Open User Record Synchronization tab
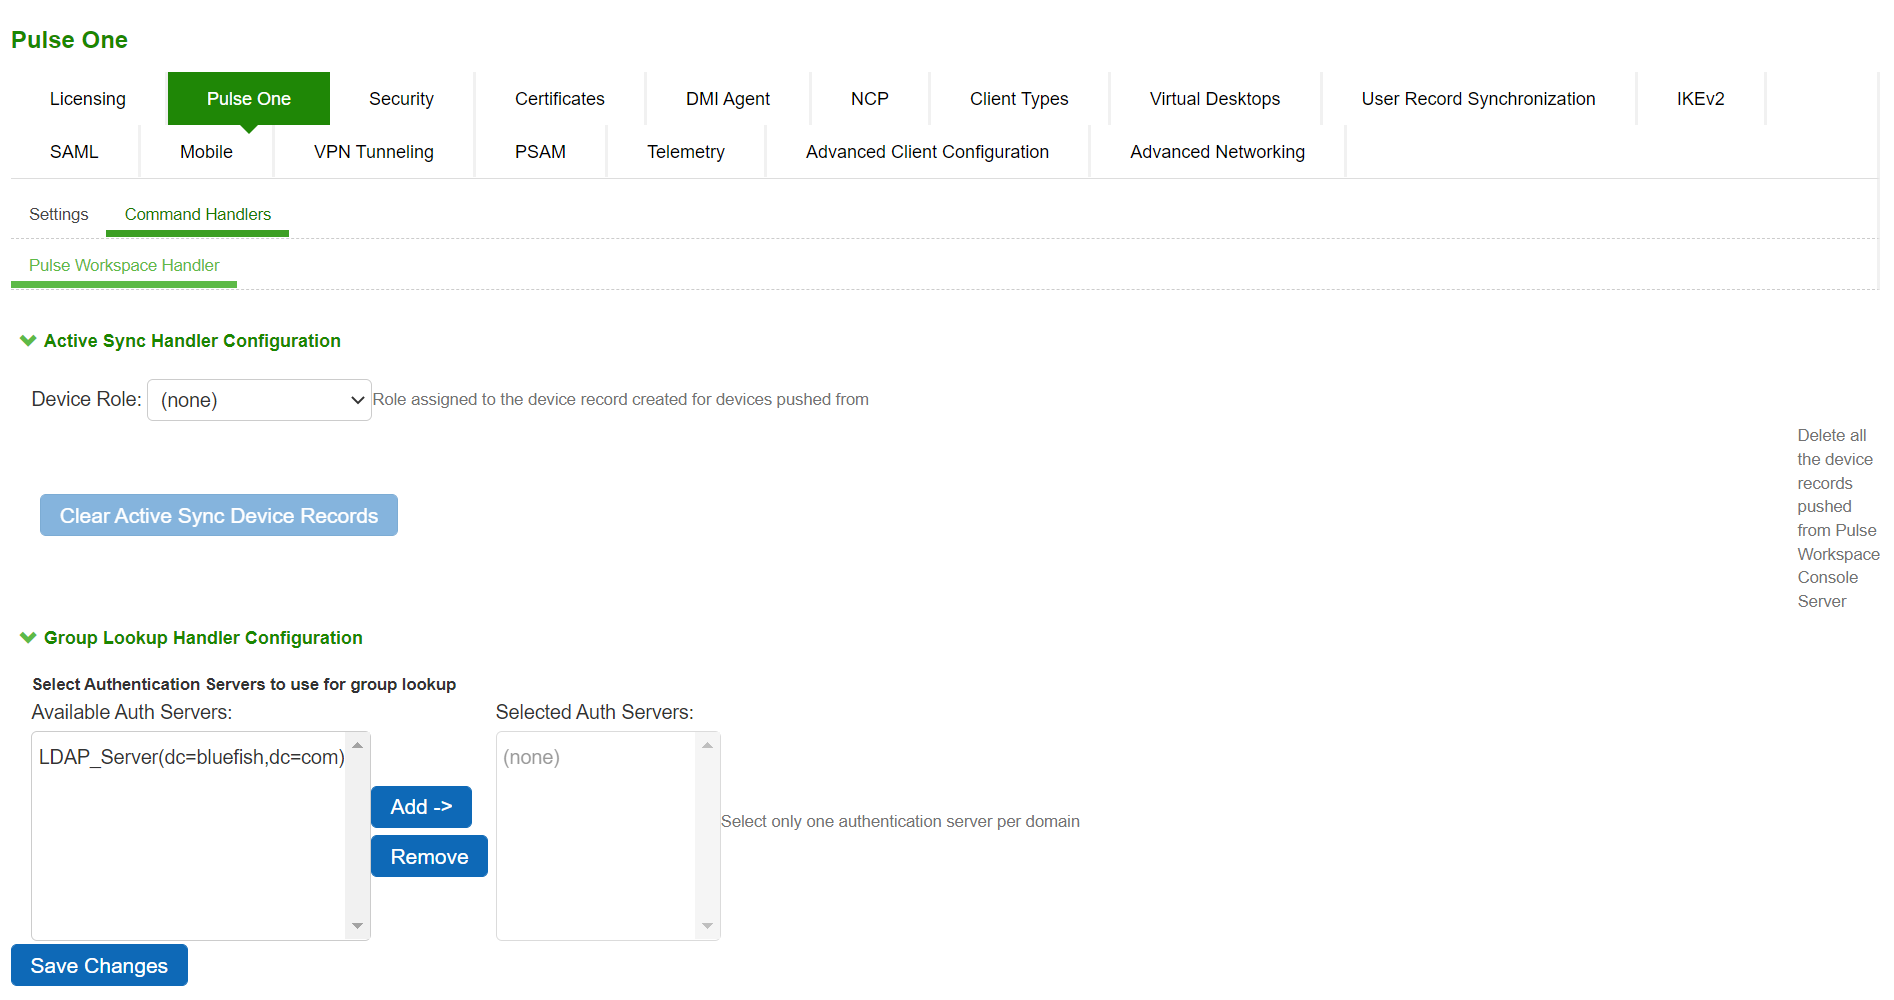Screen dimensions: 1894x1000 tap(1478, 99)
